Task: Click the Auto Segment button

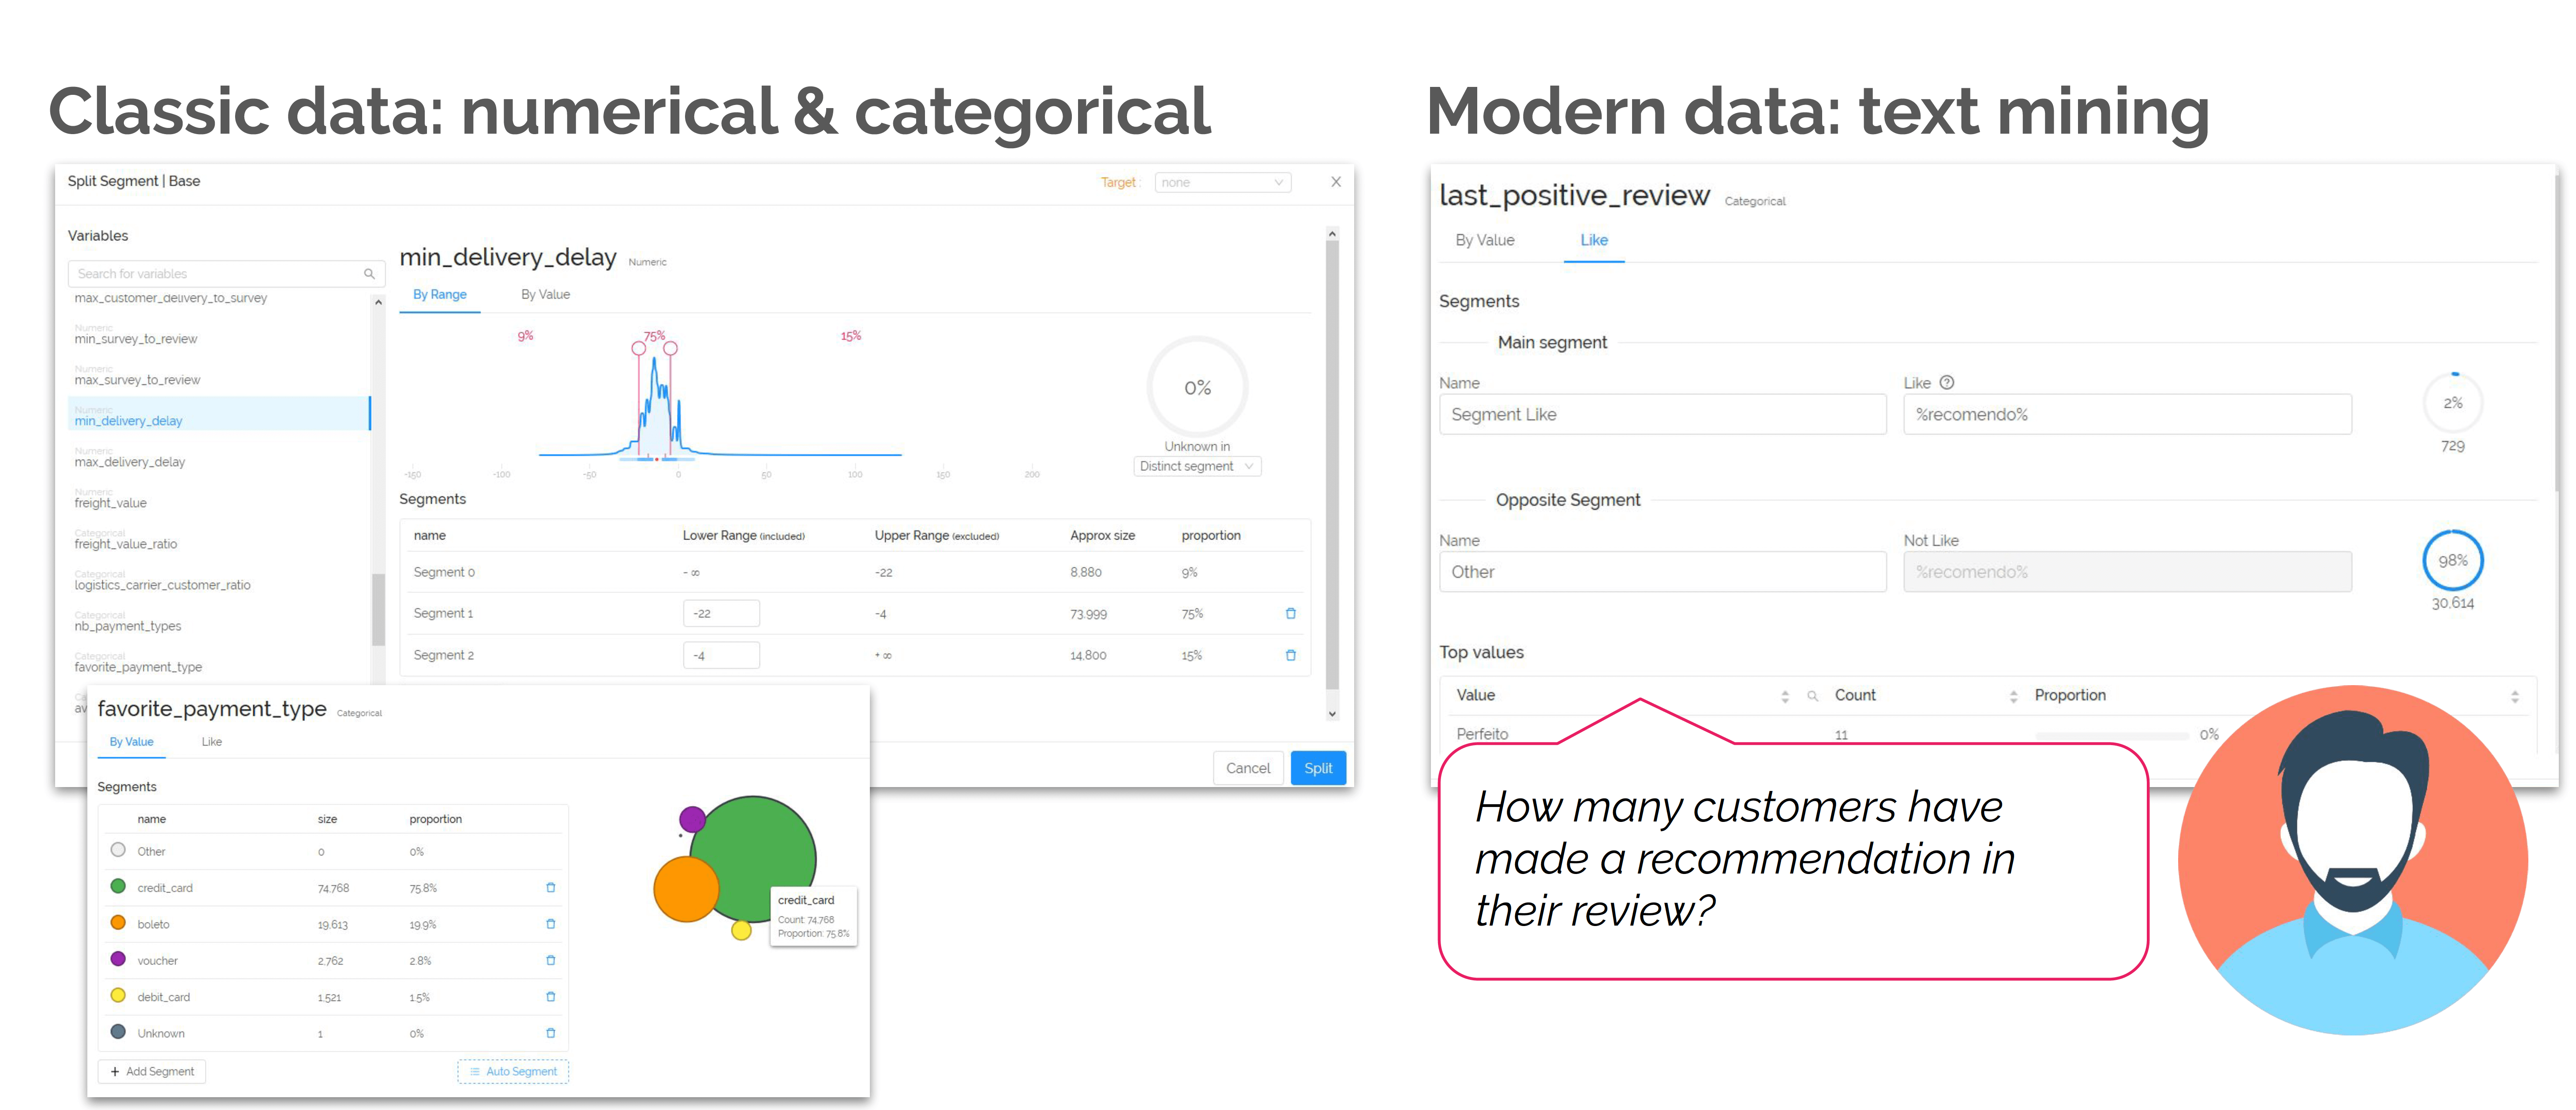Action: (x=513, y=1071)
